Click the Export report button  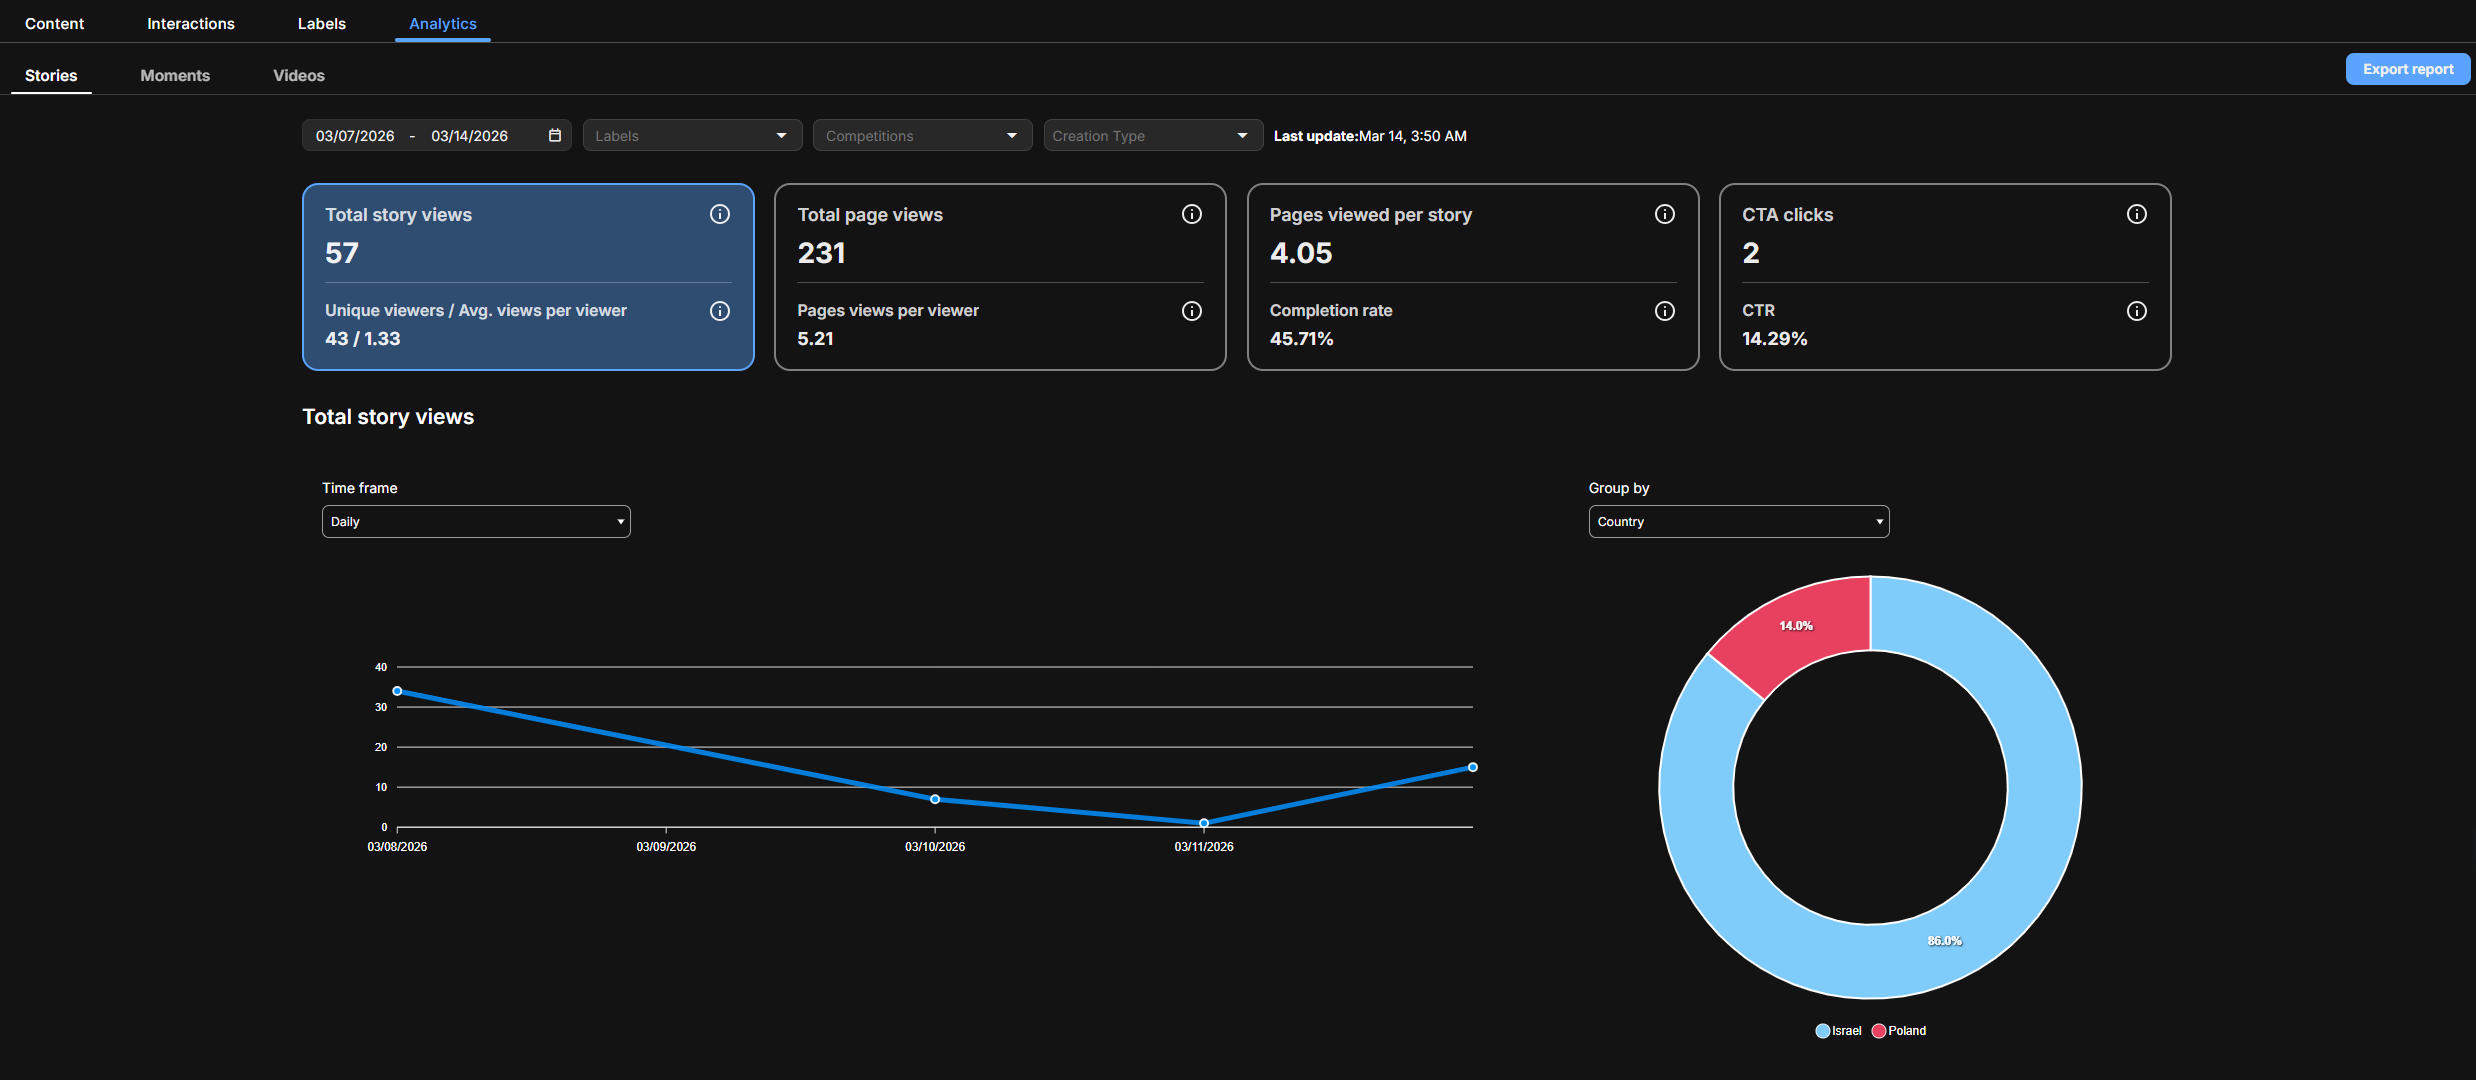click(2408, 69)
